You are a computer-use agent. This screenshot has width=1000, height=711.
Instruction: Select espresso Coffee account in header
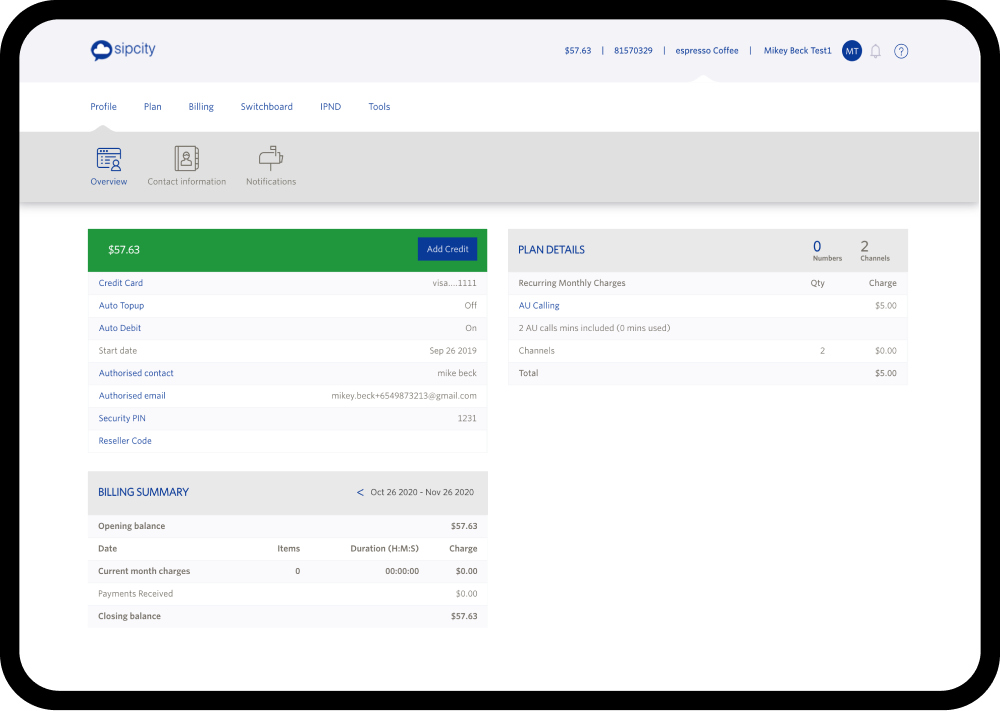coord(707,51)
